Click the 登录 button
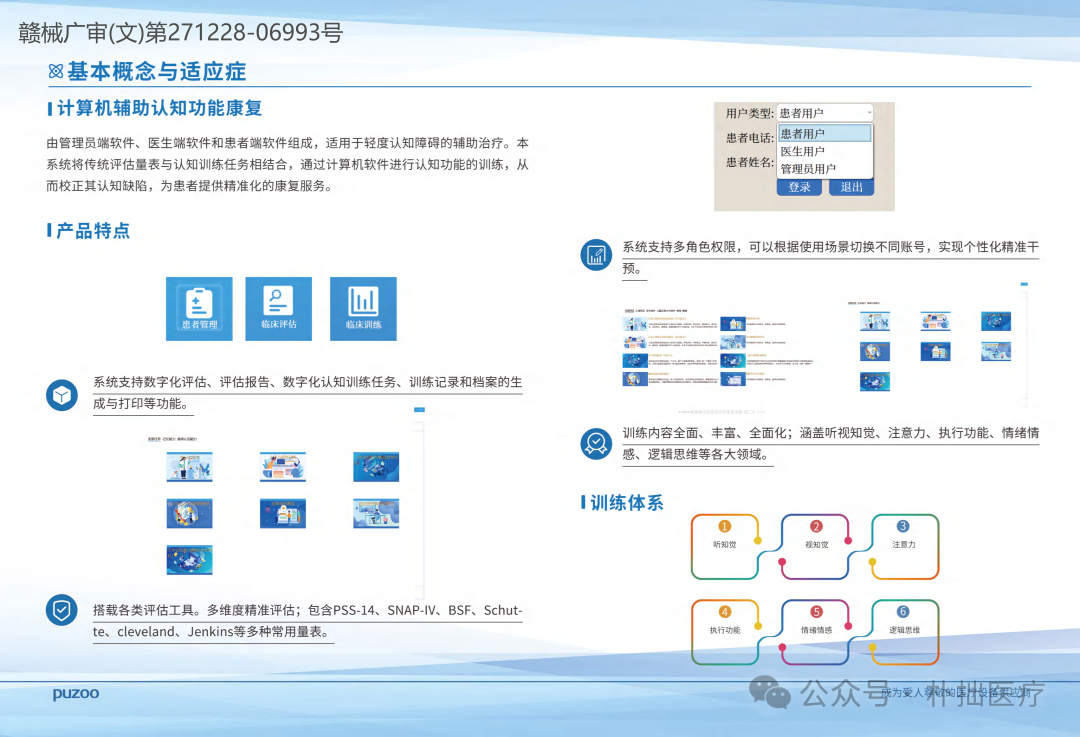 pyautogui.click(x=799, y=187)
